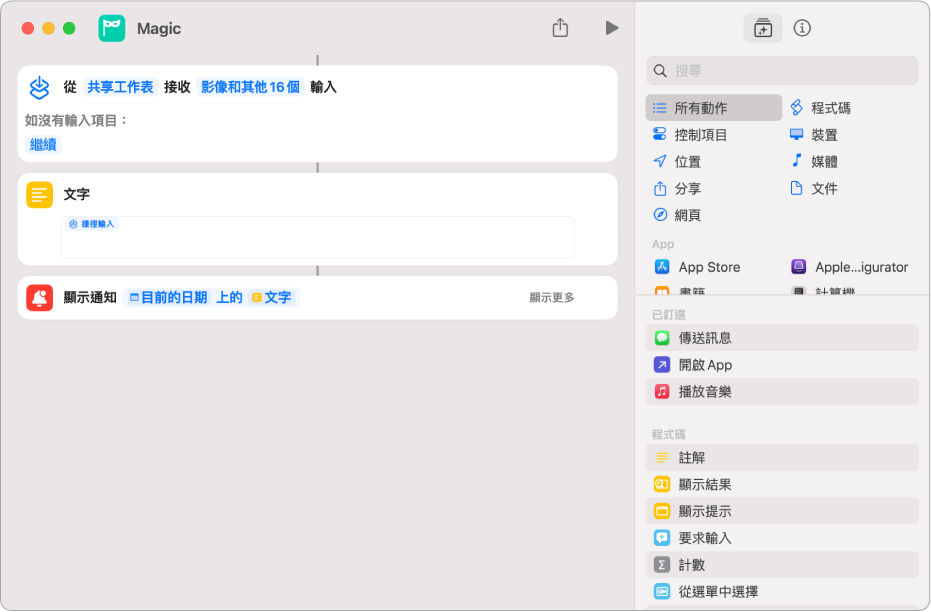The width and height of the screenshot is (931, 612).
Task: Open the action library panel icon
Action: click(x=762, y=28)
